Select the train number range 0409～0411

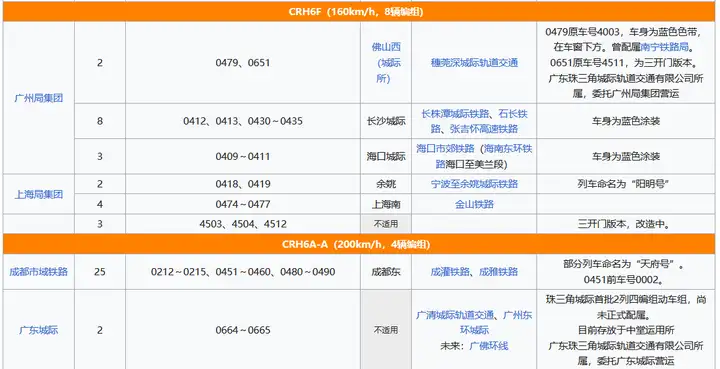point(243,157)
